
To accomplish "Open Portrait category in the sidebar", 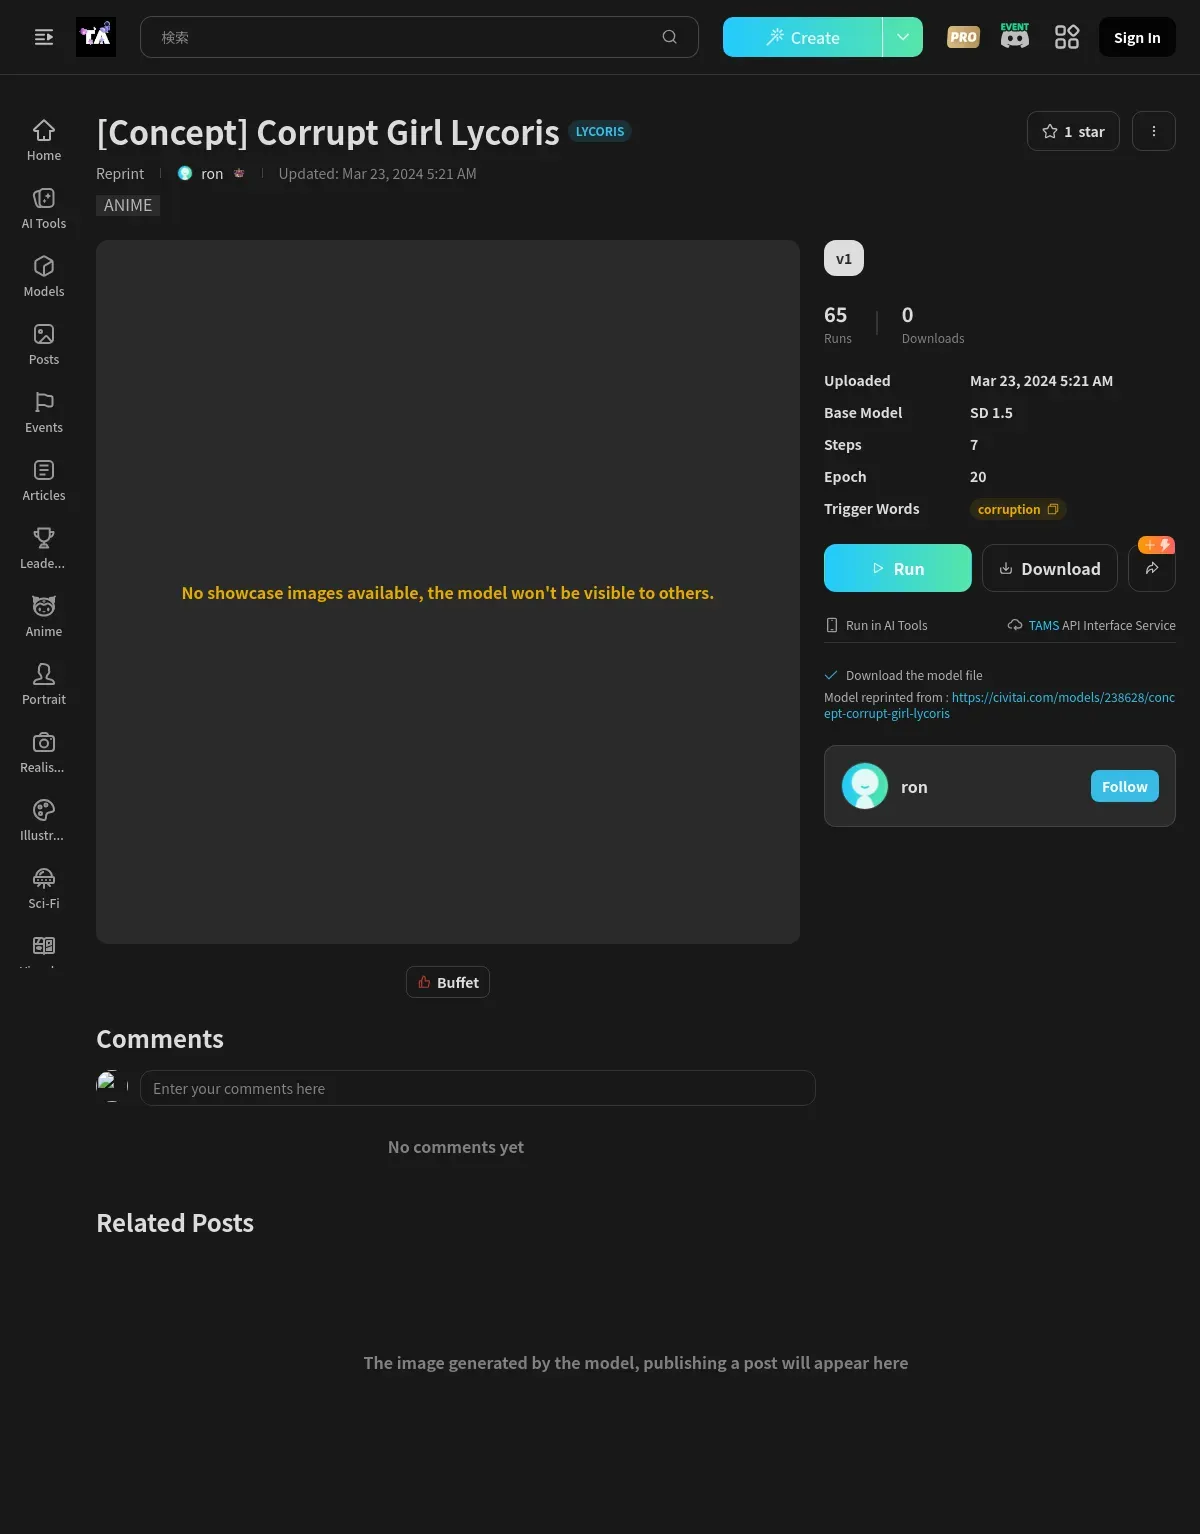I will [44, 685].
